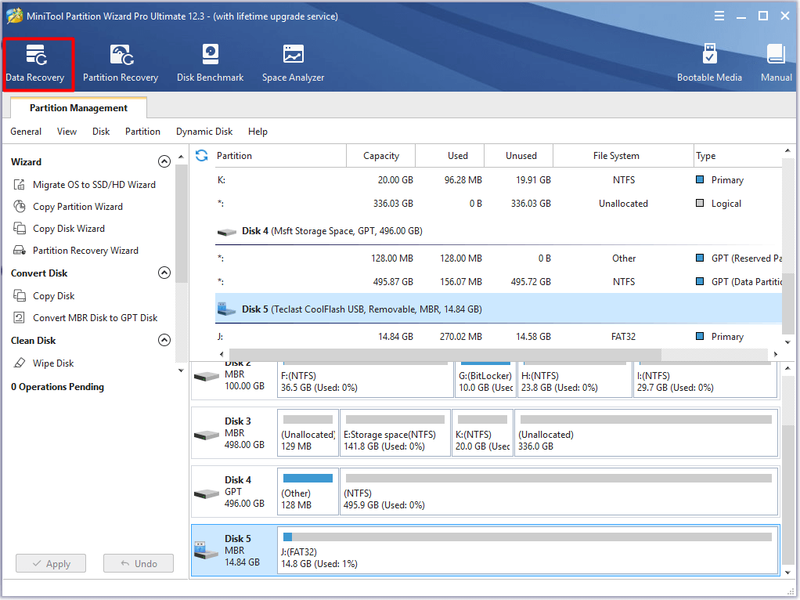
Task: Collapse the Convert Disk section
Action: pos(164,273)
